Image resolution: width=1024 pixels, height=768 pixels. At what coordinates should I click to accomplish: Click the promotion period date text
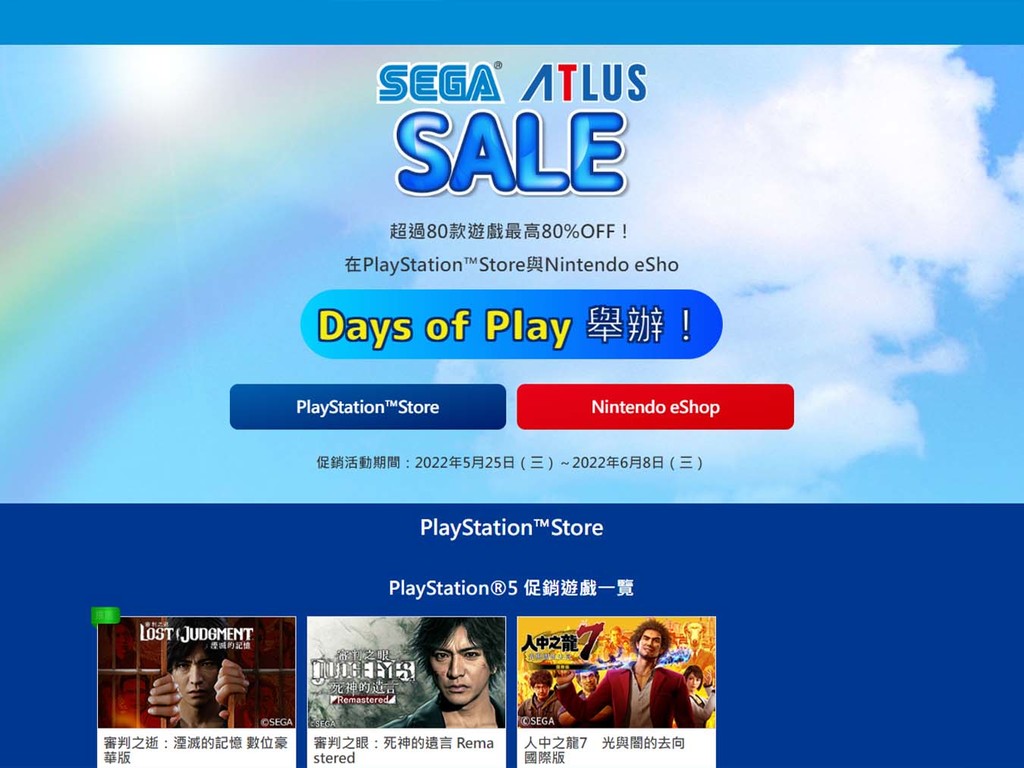[510, 463]
